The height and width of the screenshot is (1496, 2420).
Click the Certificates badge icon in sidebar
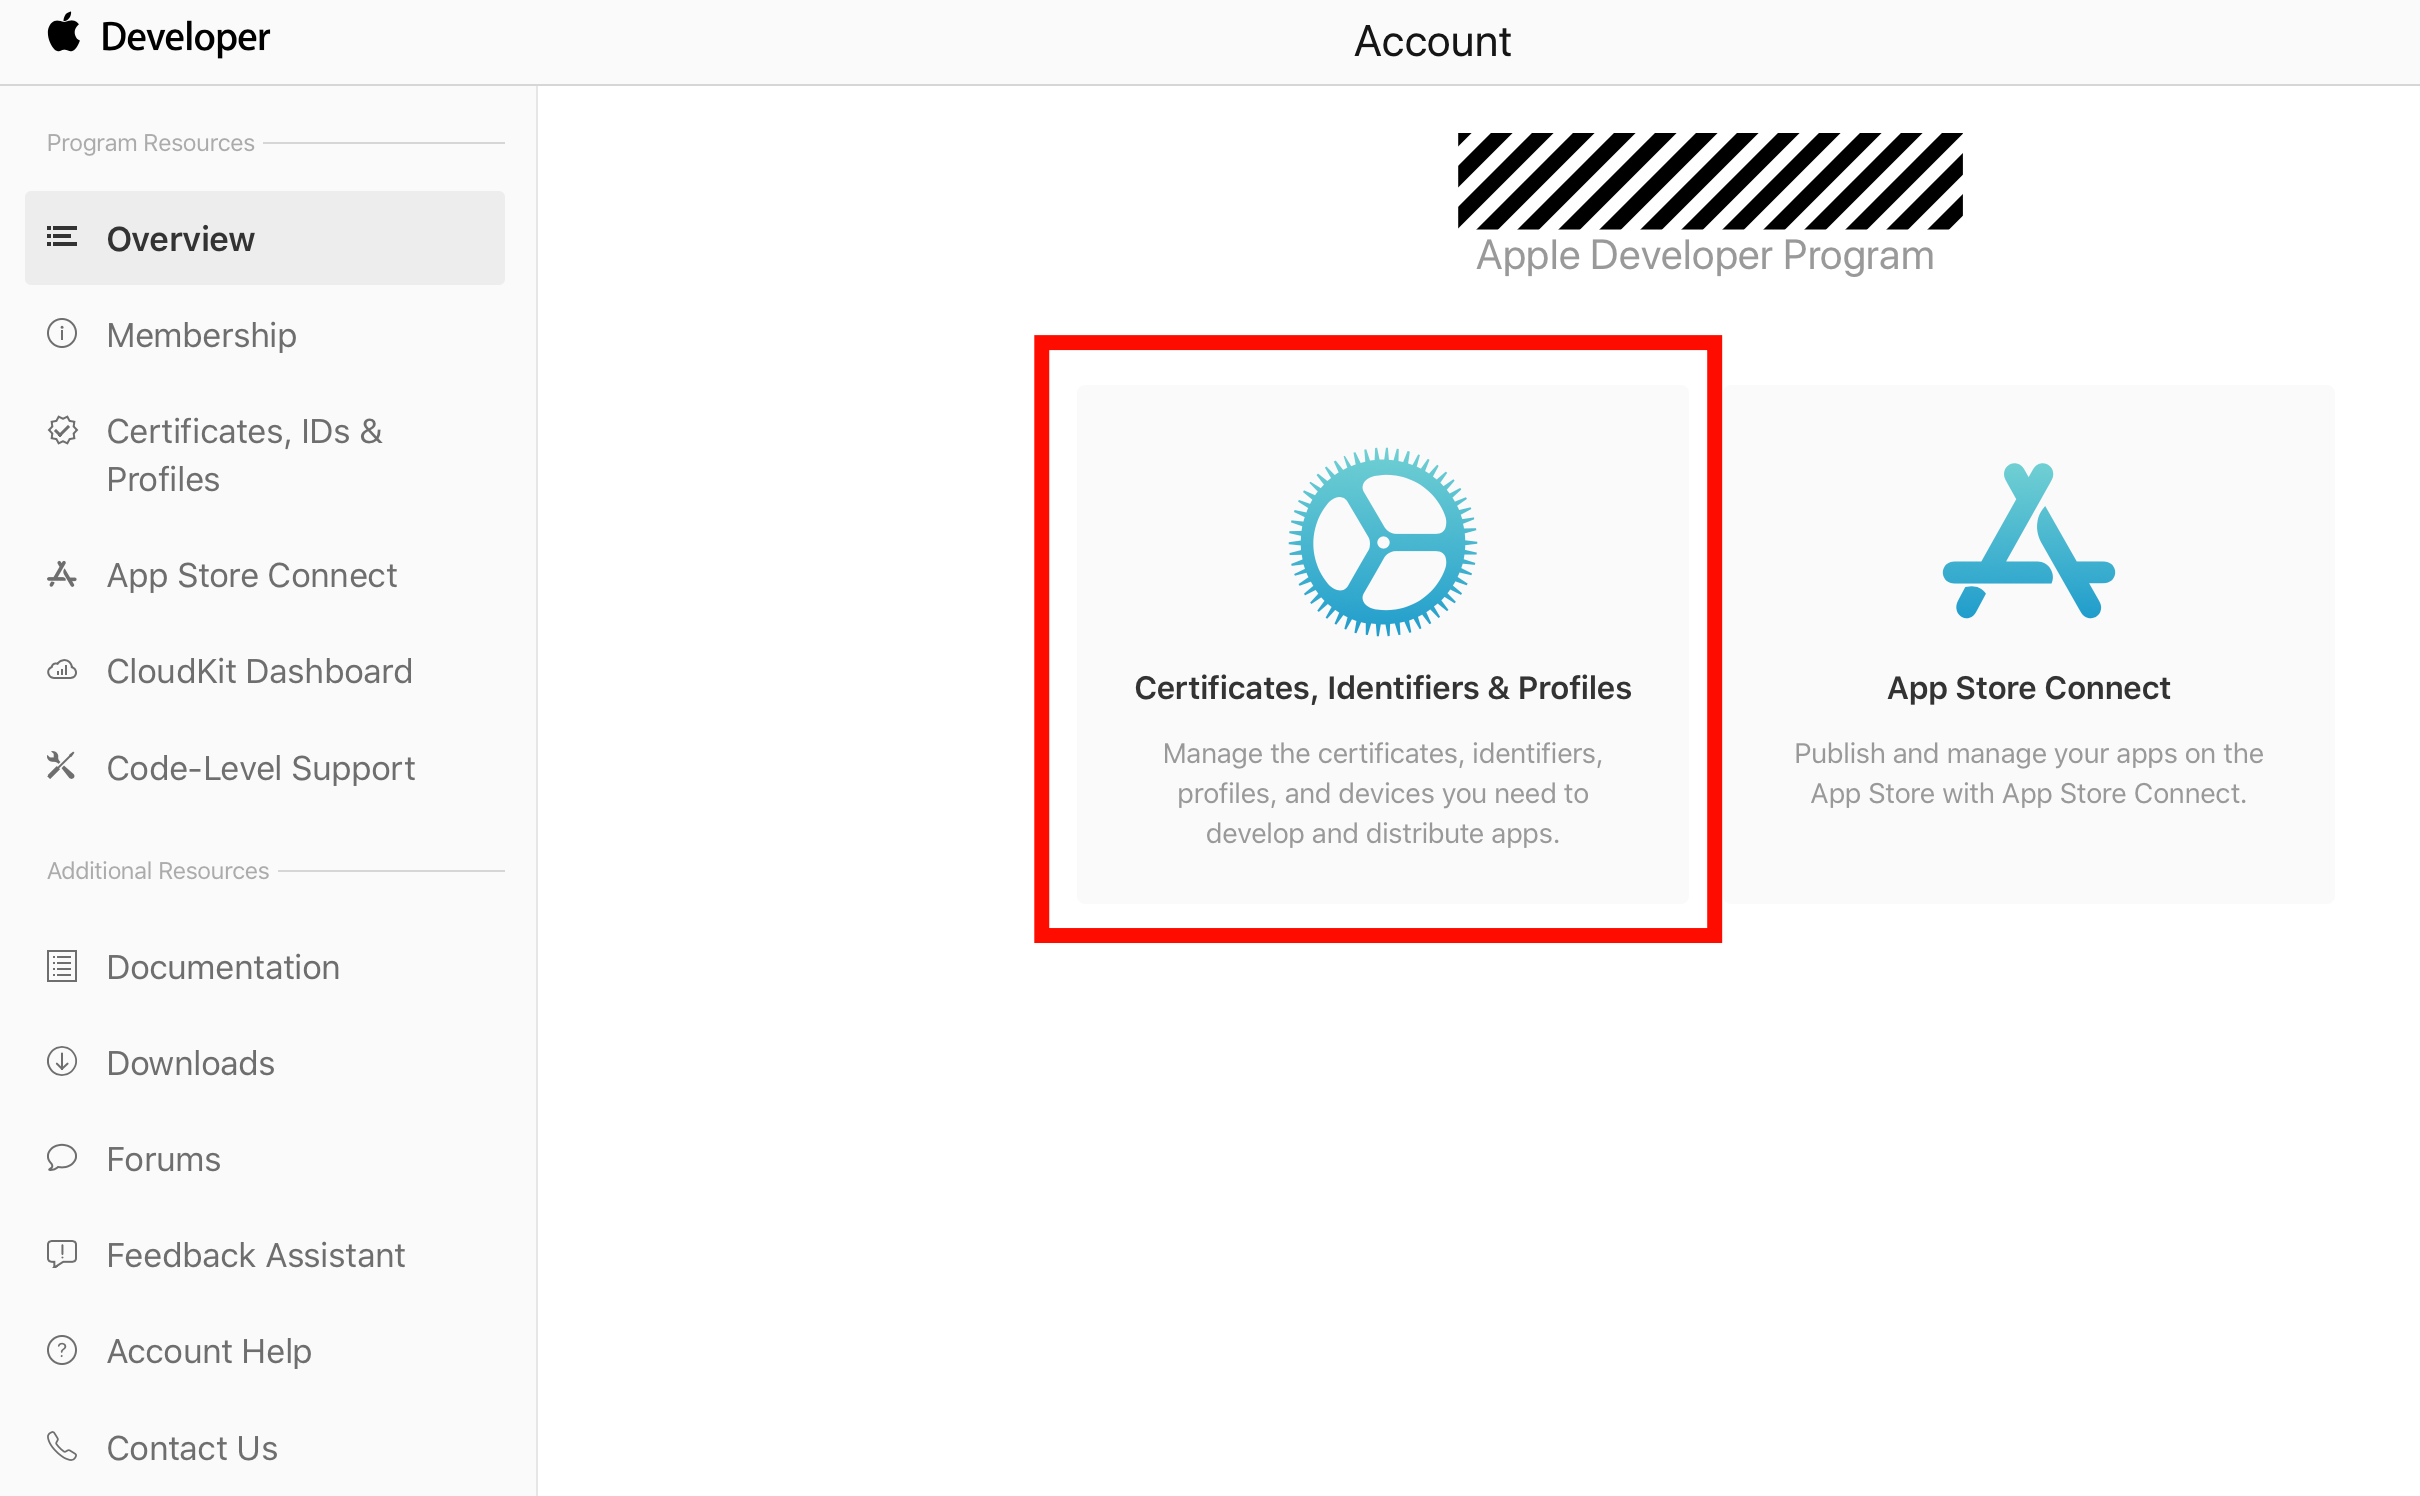pyautogui.click(x=62, y=431)
